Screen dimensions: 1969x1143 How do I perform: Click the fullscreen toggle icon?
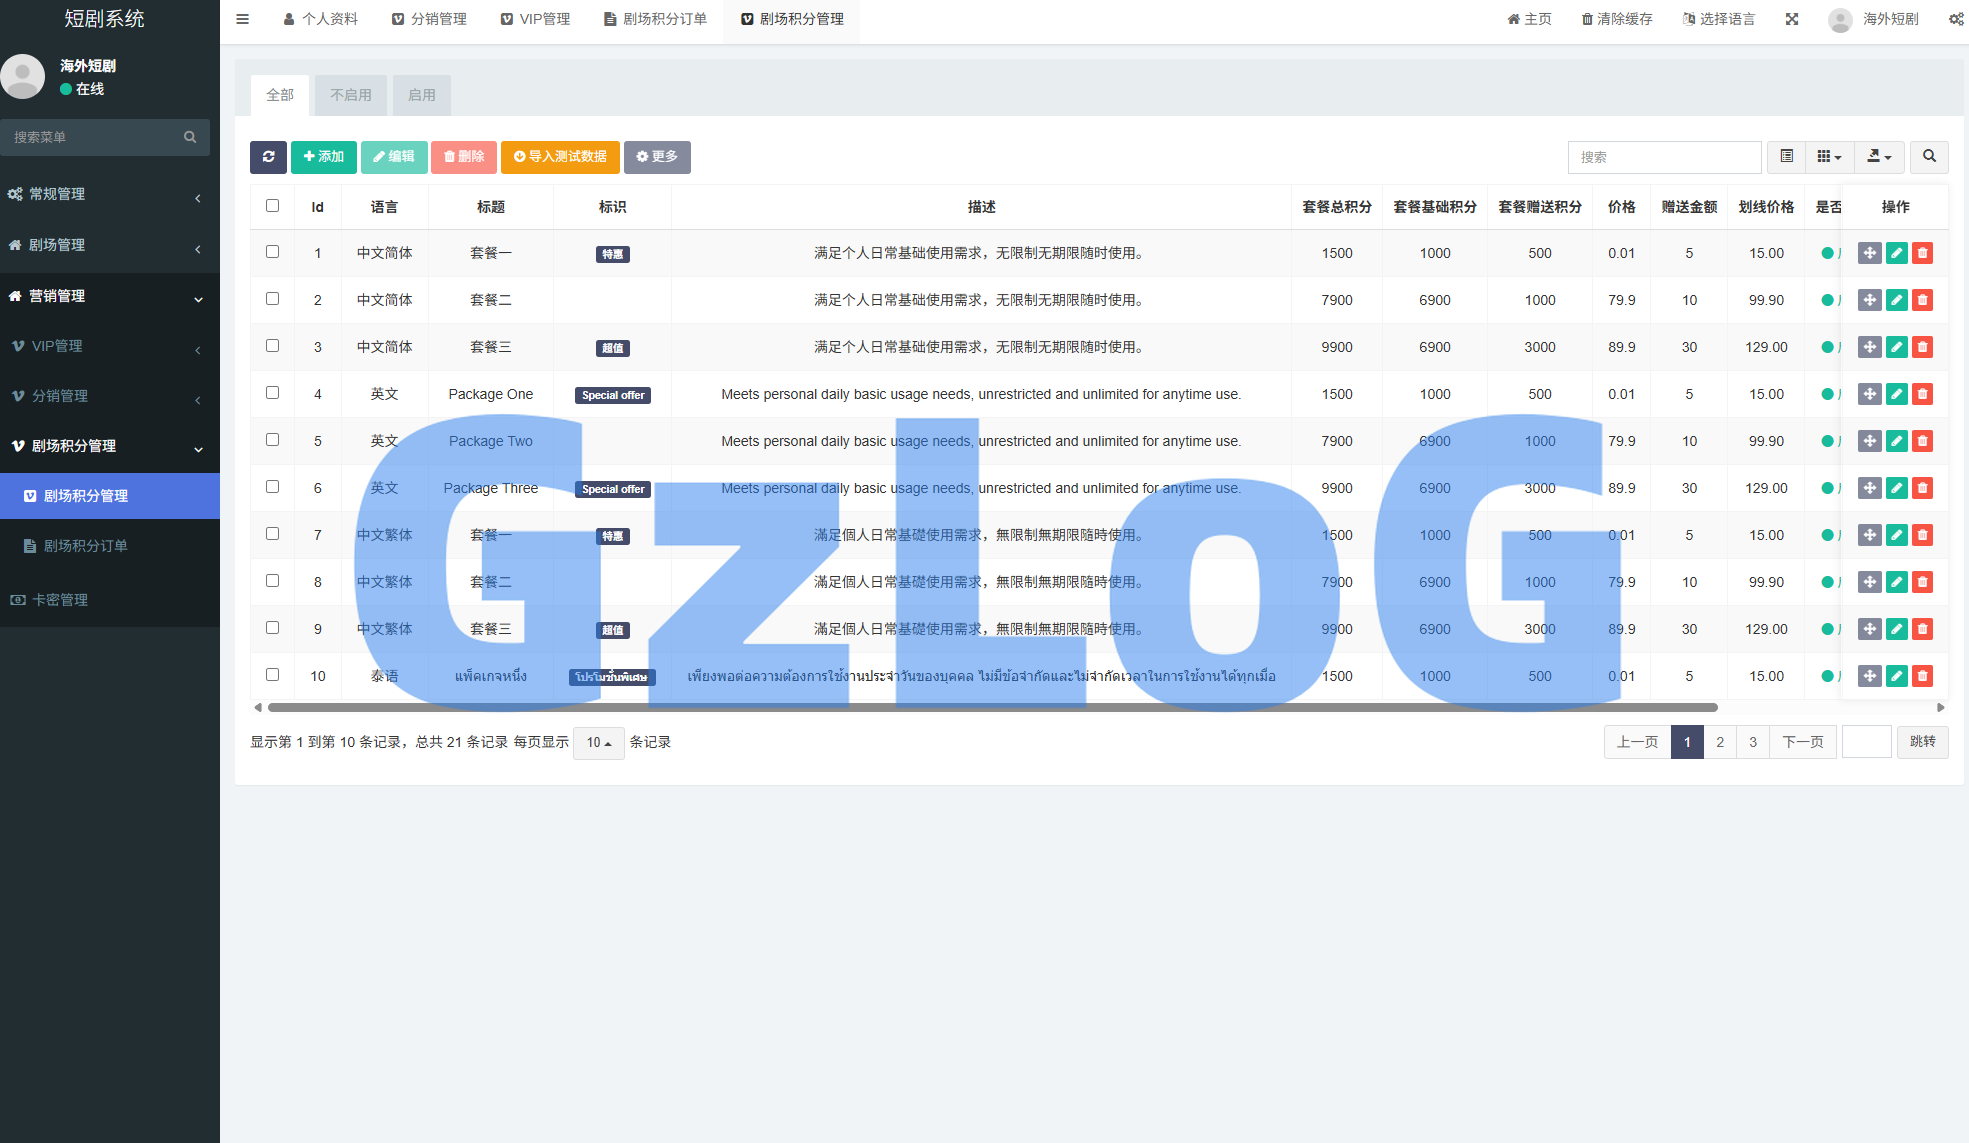tap(1792, 19)
